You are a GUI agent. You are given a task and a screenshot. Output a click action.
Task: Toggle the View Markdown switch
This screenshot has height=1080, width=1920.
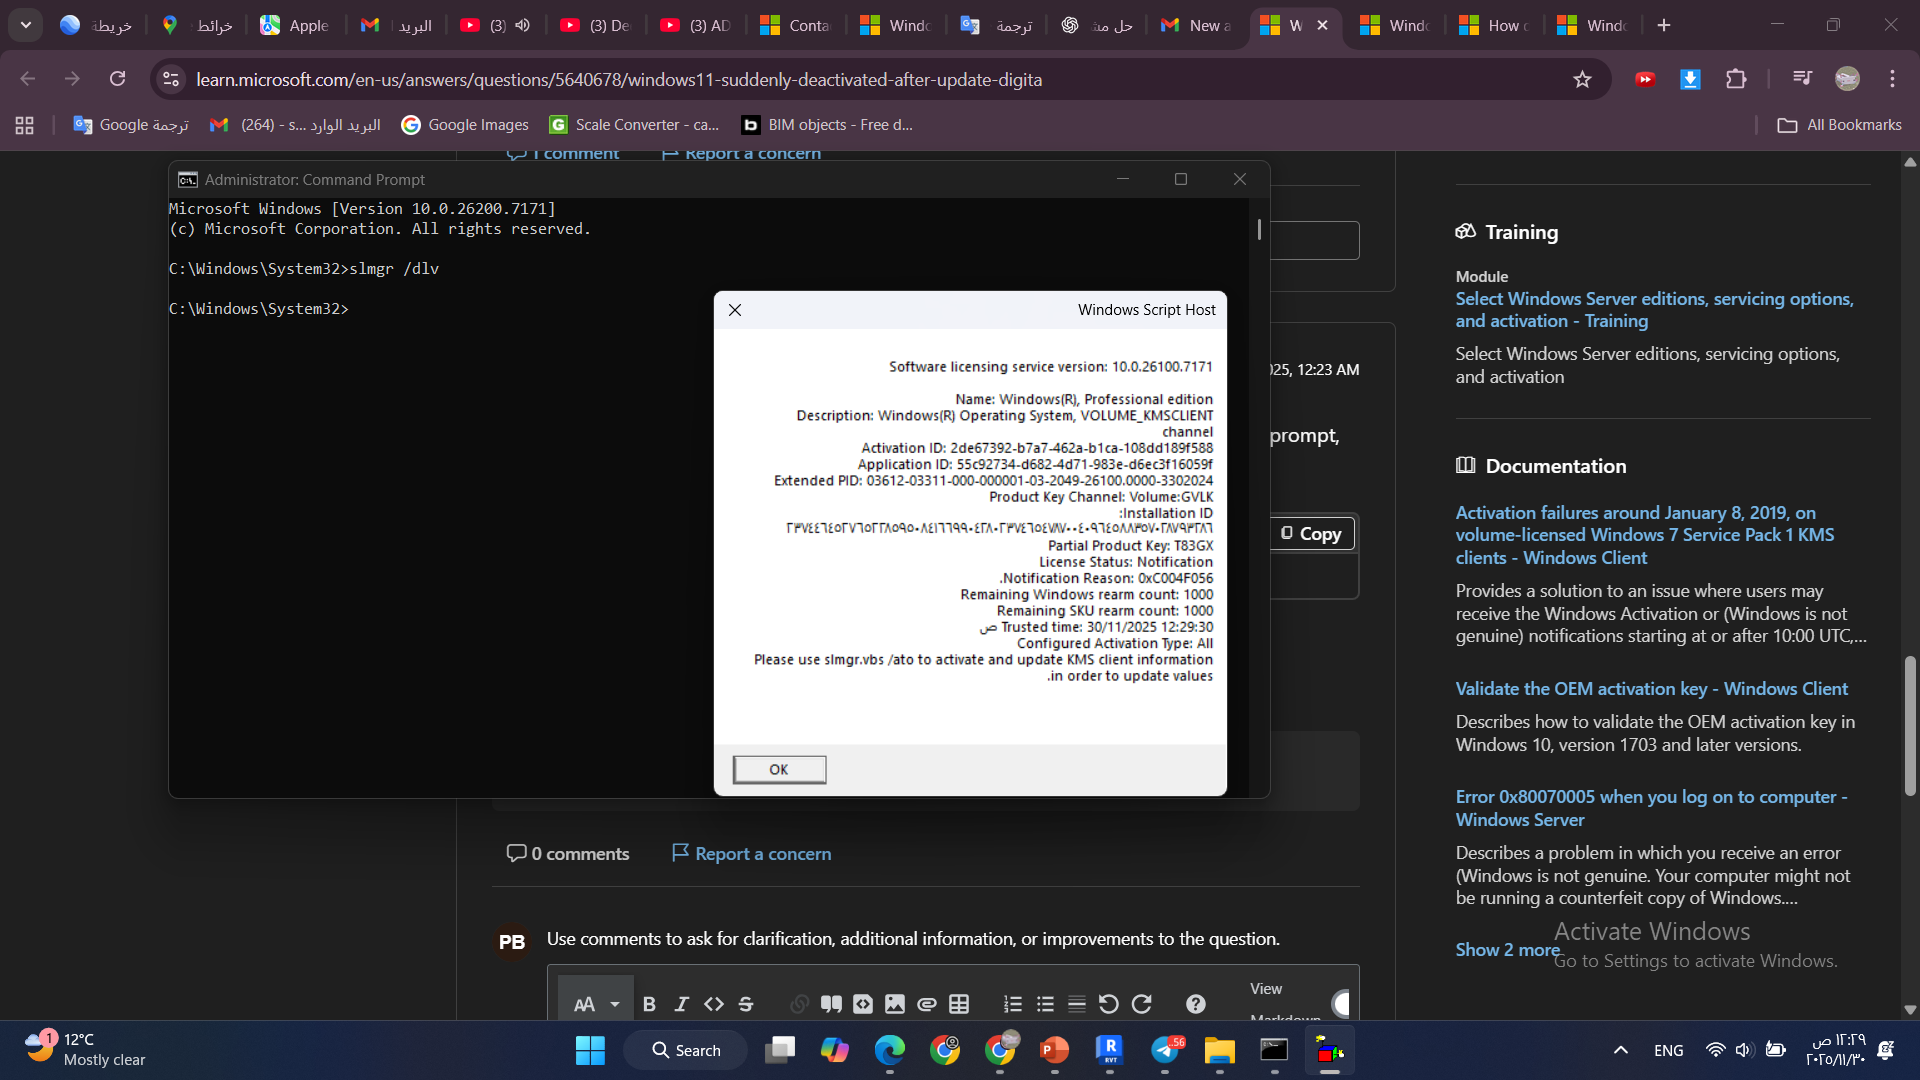coord(1342,1003)
